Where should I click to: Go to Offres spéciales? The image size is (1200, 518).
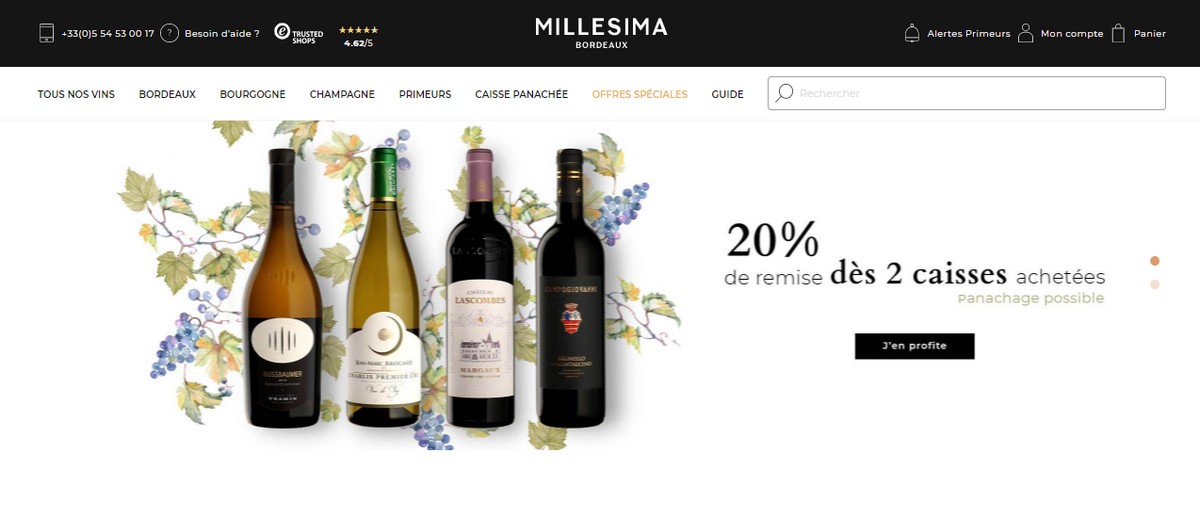640,94
